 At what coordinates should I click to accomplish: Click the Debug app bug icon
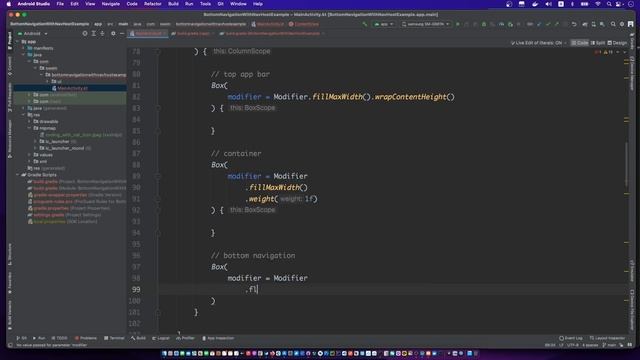(484, 24)
